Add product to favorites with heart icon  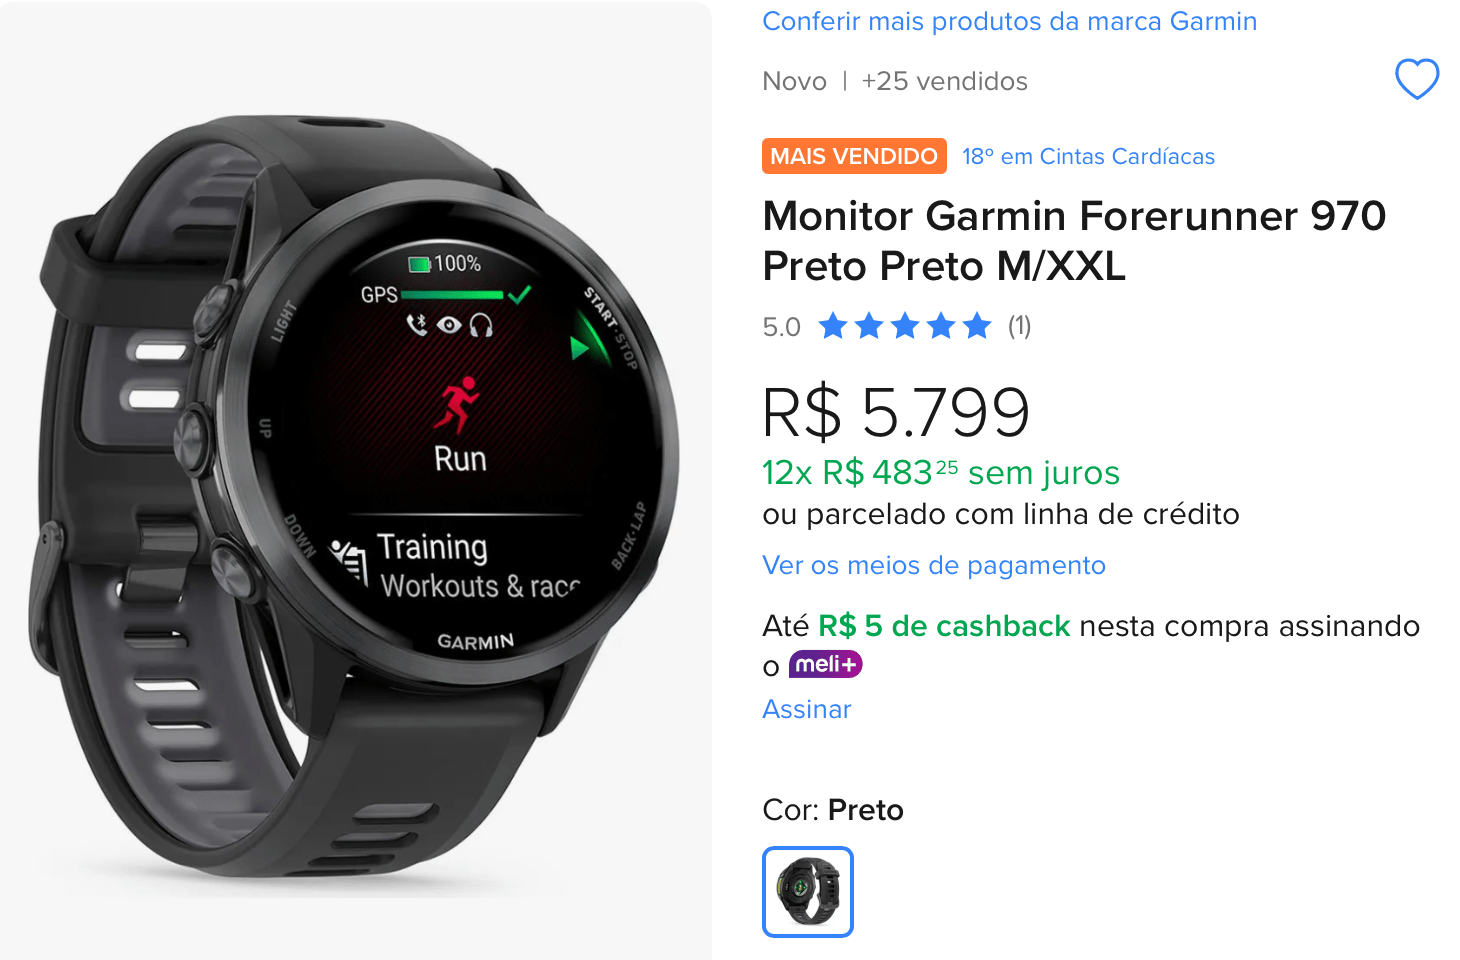(x=1417, y=79)
